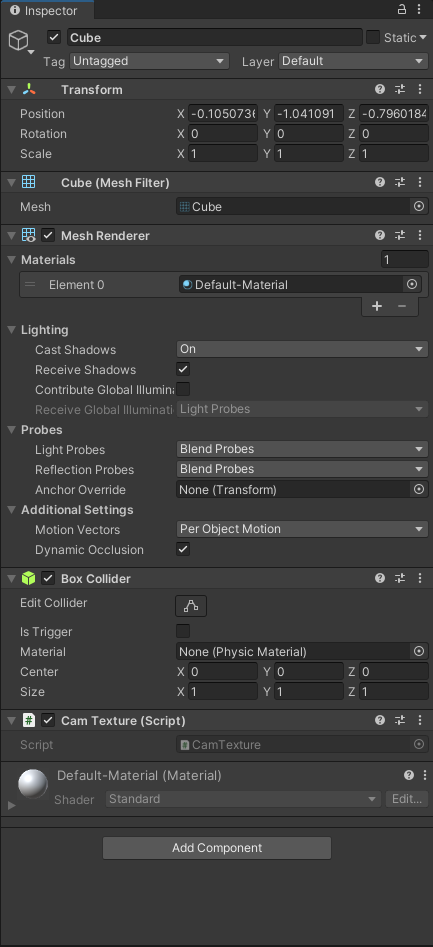This screenshot has height=947, width=433.
Task: Collapse the Box Collider component foldout
Action: (11, 579)
